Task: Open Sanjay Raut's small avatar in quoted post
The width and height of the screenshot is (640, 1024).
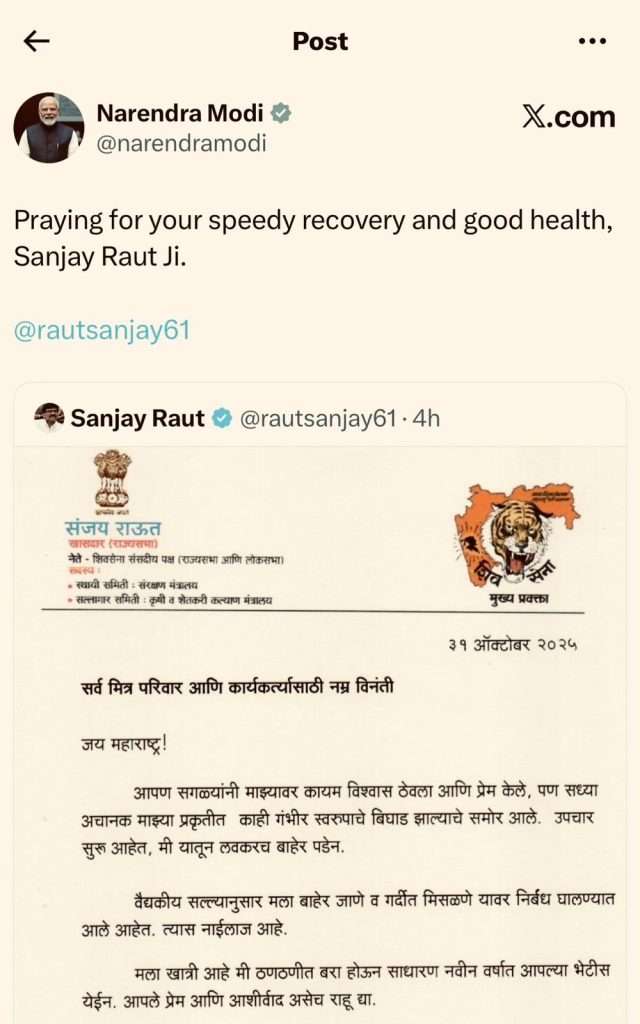Action: tap(49, 418)
